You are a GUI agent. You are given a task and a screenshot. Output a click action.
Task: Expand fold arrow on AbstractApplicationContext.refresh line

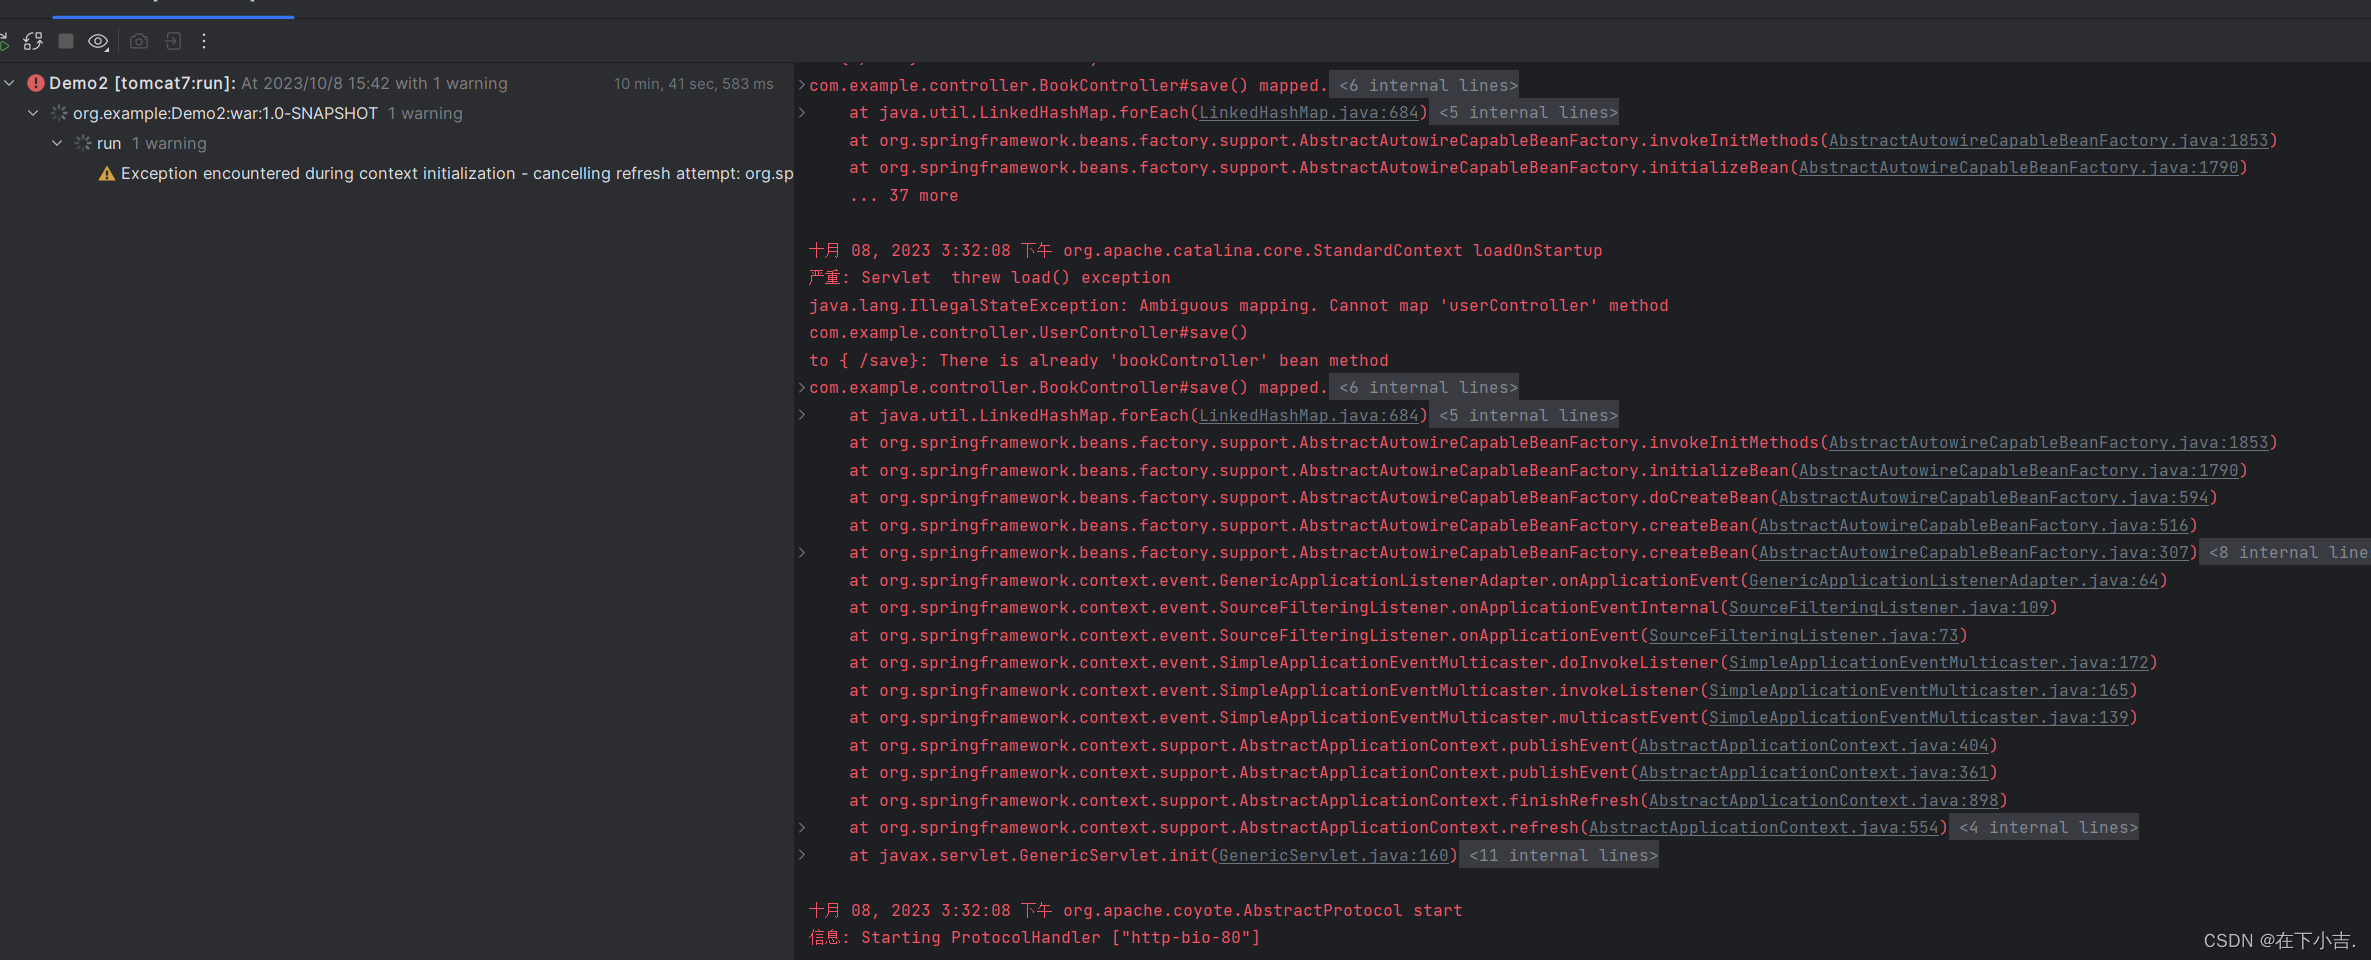click(x=802, y=827)
